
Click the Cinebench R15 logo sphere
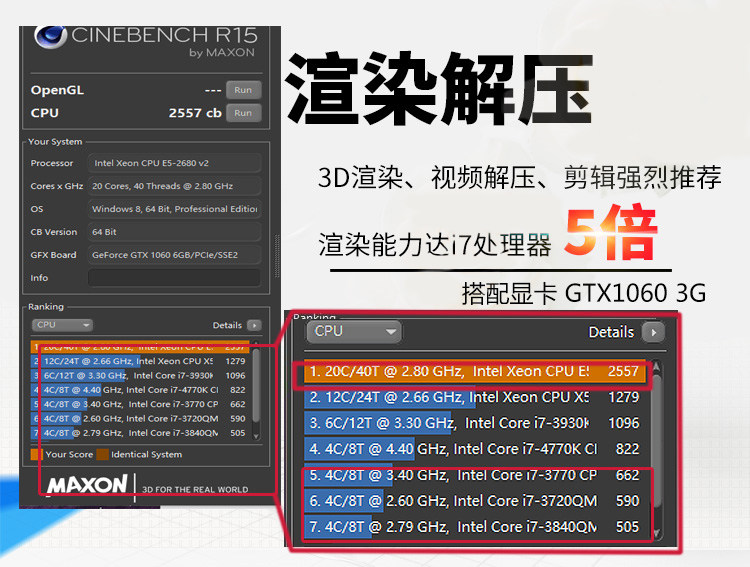(x=51, y=36)
